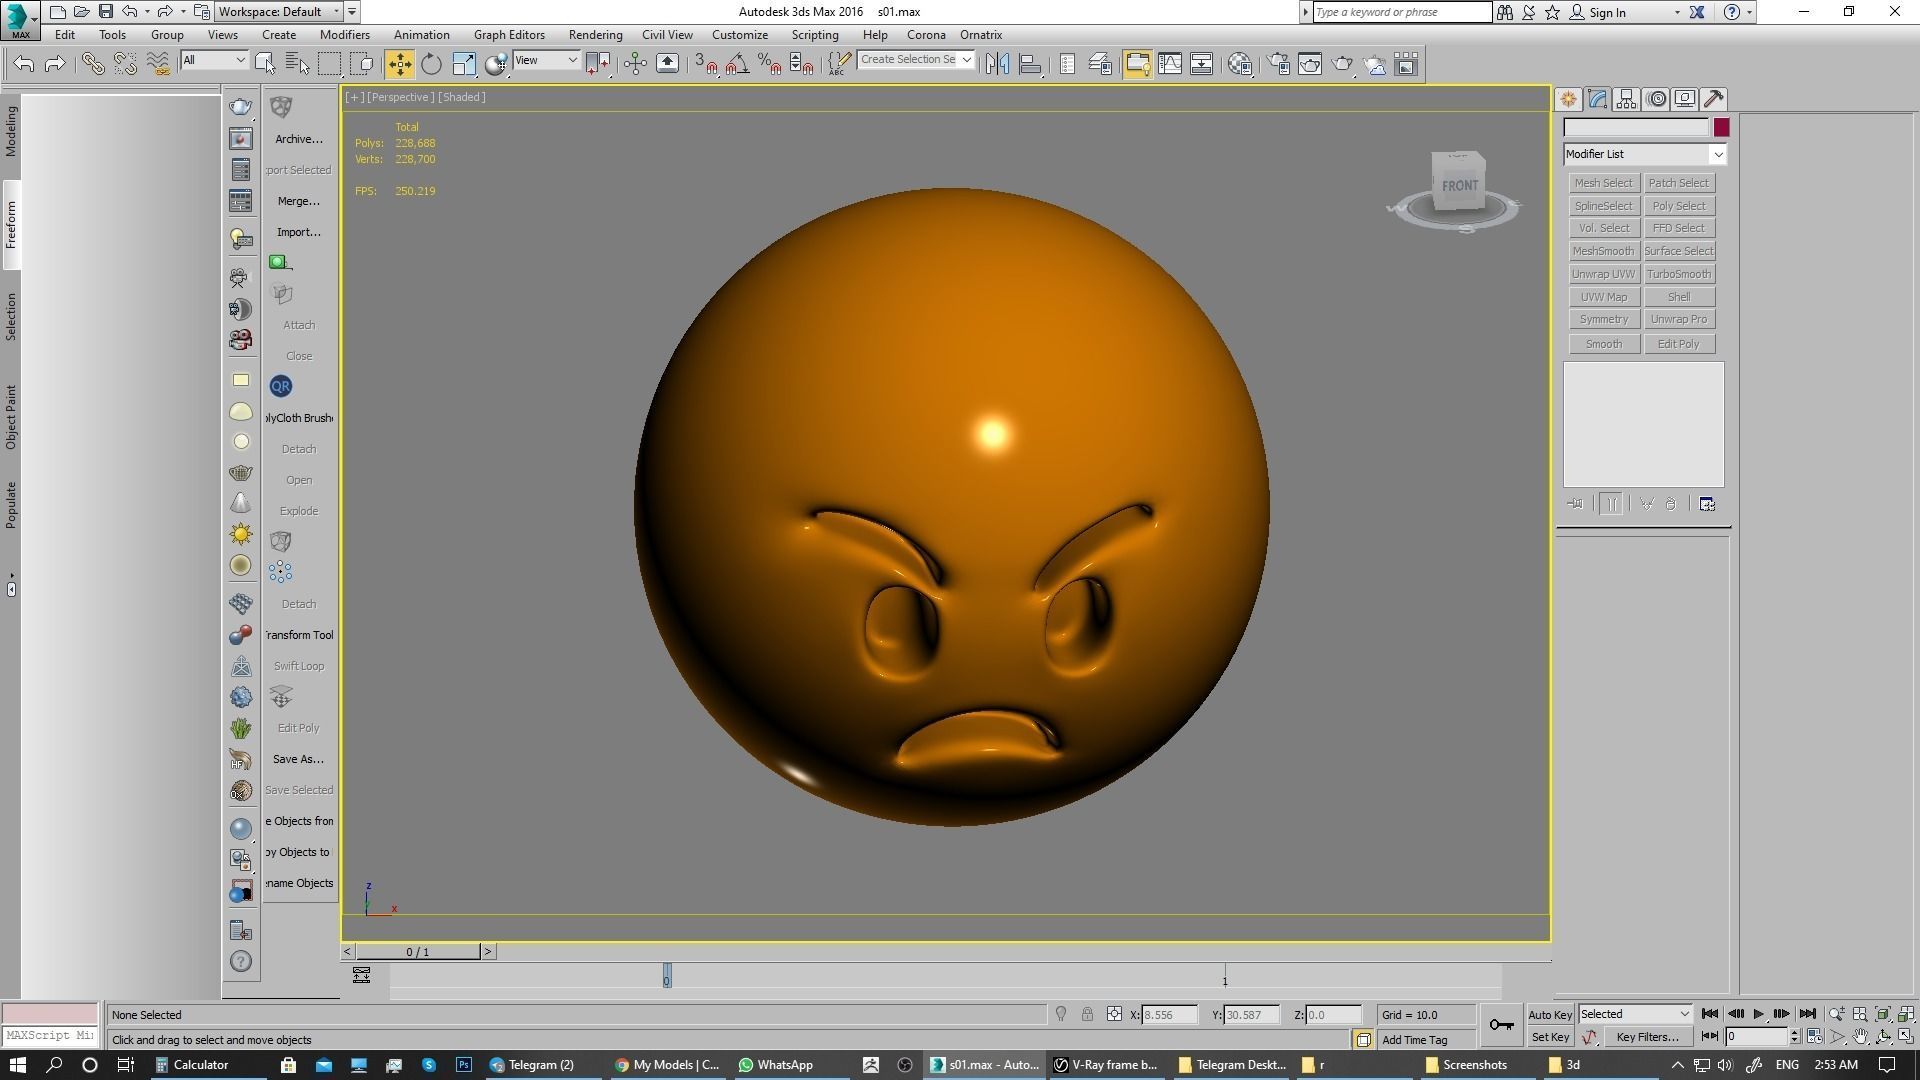Open the Motion command panel tab
Viewport: 1920px width, 1080px height.
click(x=1656, y=99)
